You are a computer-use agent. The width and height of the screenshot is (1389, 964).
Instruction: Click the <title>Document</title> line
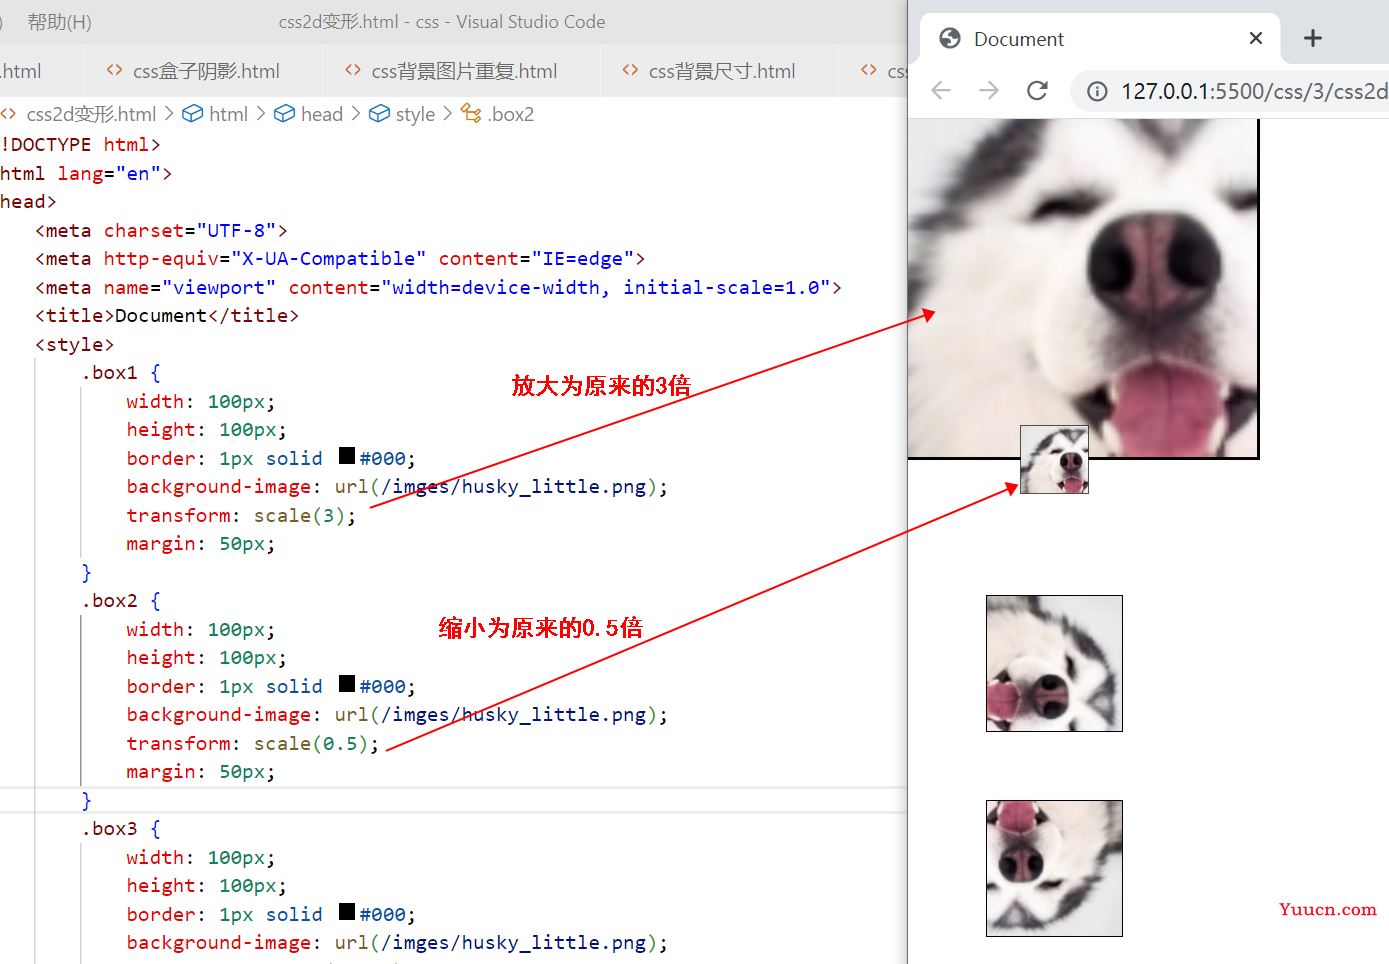167,316
